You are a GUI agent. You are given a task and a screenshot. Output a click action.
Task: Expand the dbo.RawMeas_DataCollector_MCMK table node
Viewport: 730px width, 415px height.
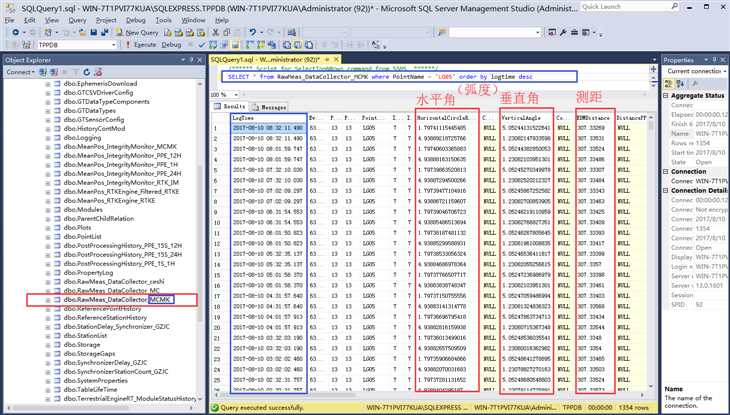tap(47, 300)
